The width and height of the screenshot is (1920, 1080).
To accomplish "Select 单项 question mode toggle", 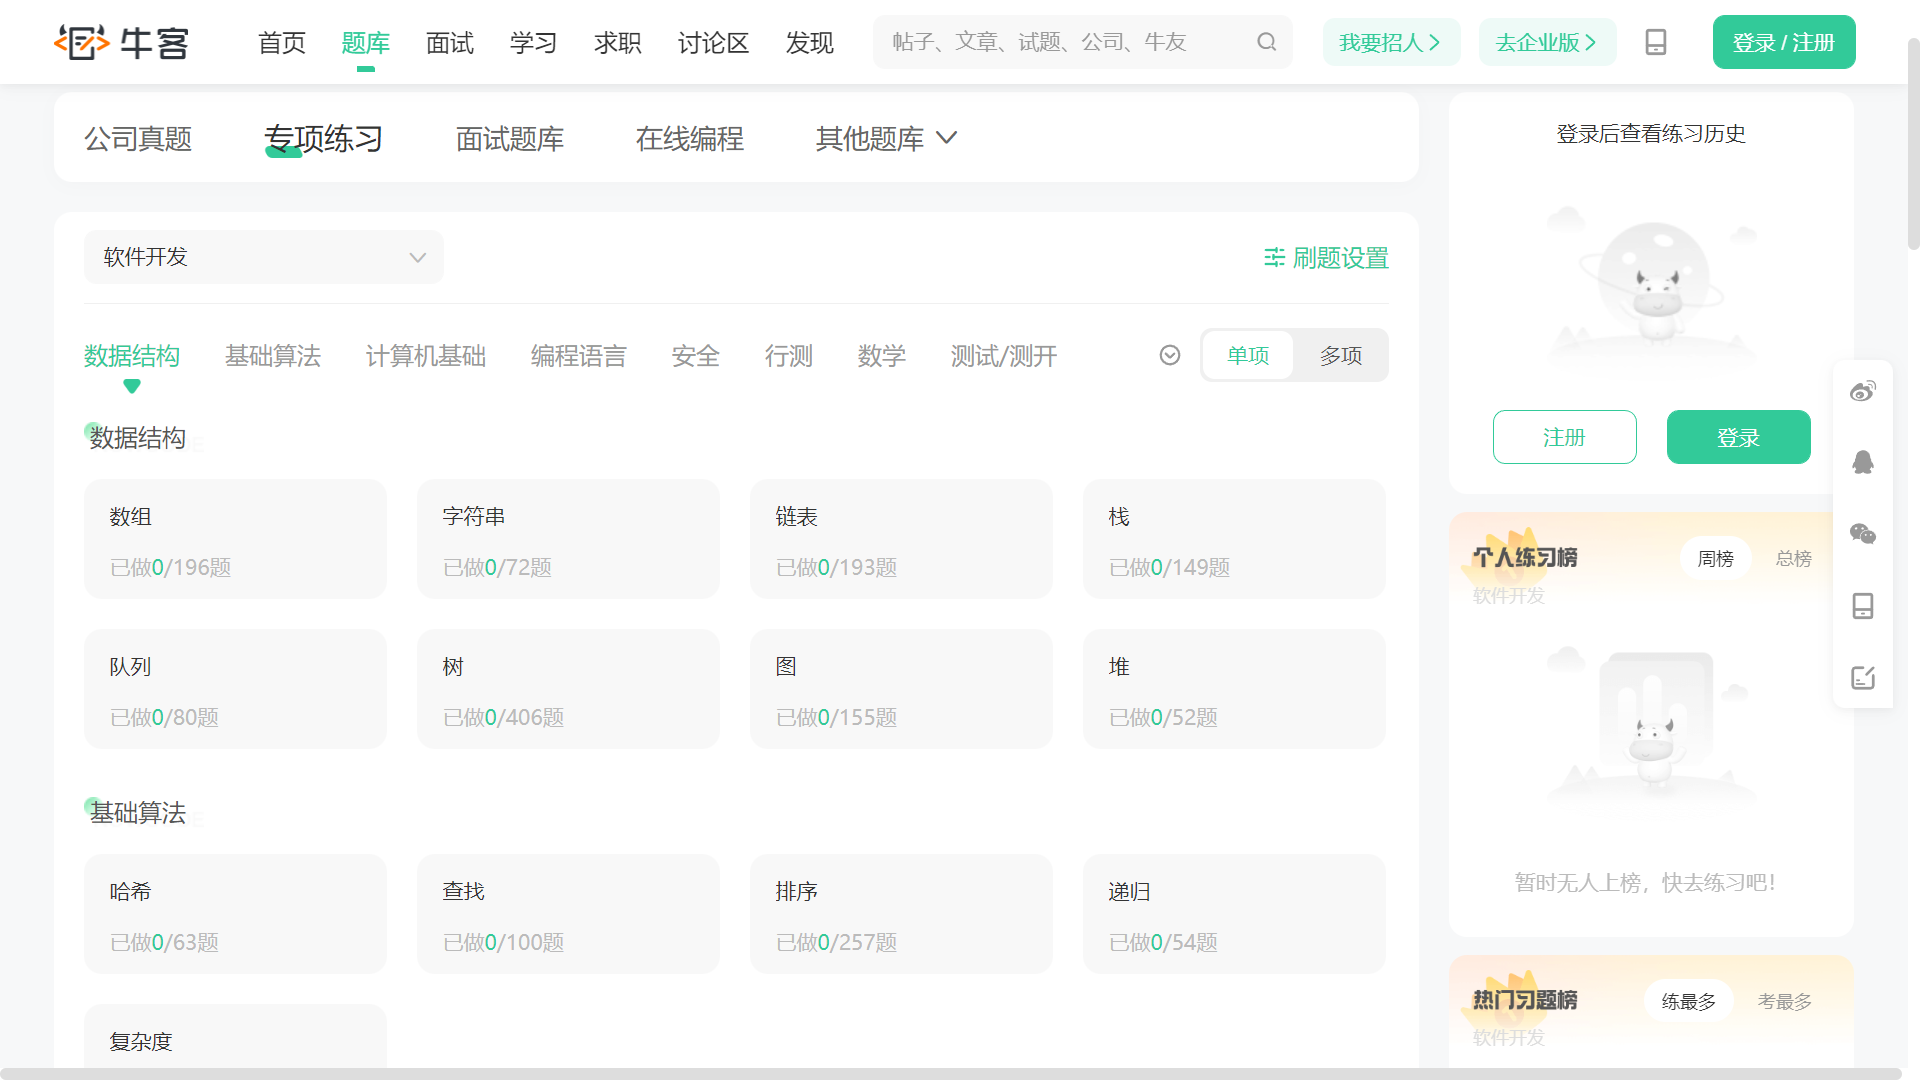I will point(1248,355).
